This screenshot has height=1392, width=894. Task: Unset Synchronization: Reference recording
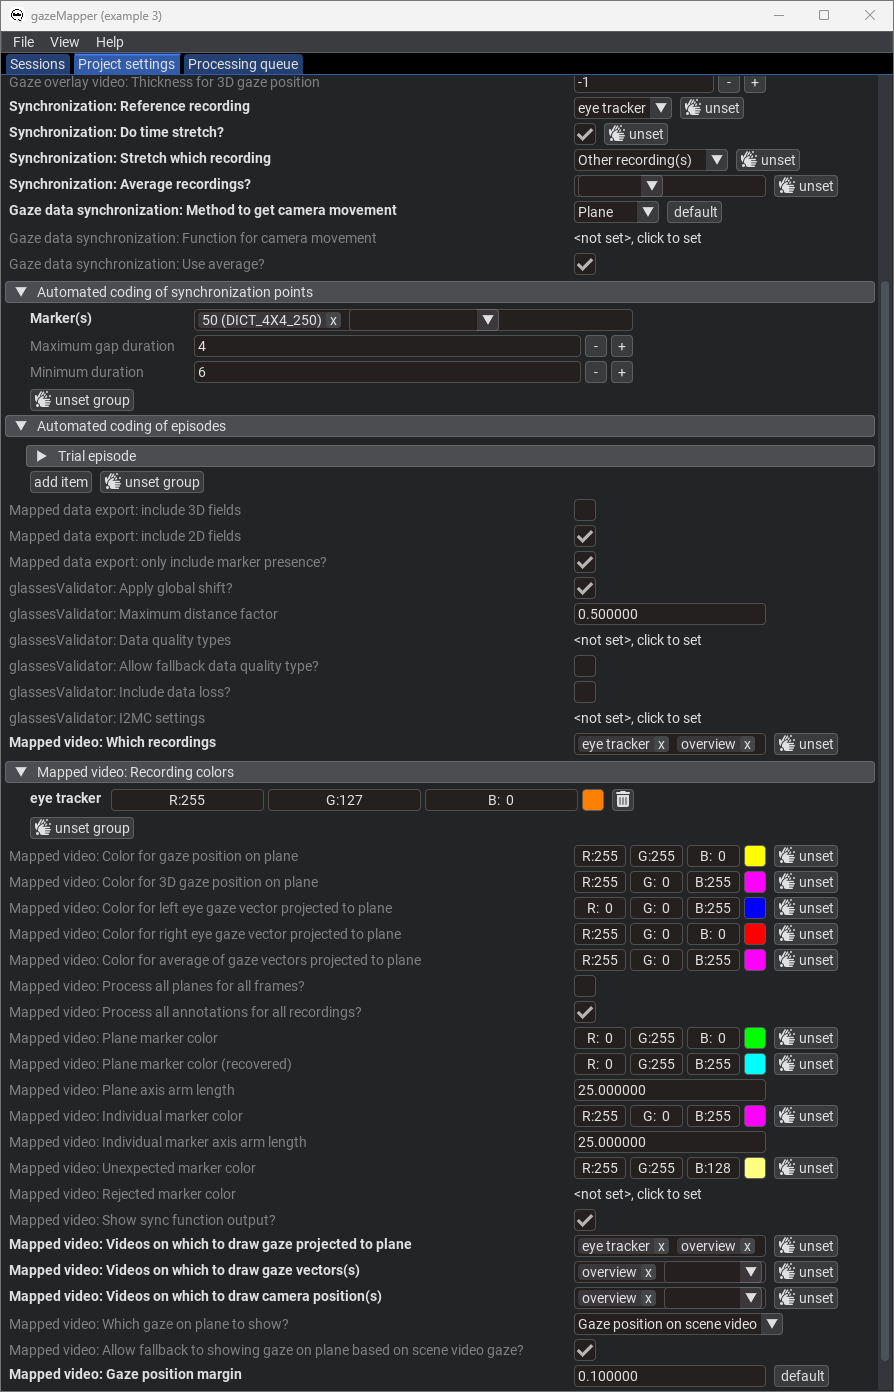(711, 108)
